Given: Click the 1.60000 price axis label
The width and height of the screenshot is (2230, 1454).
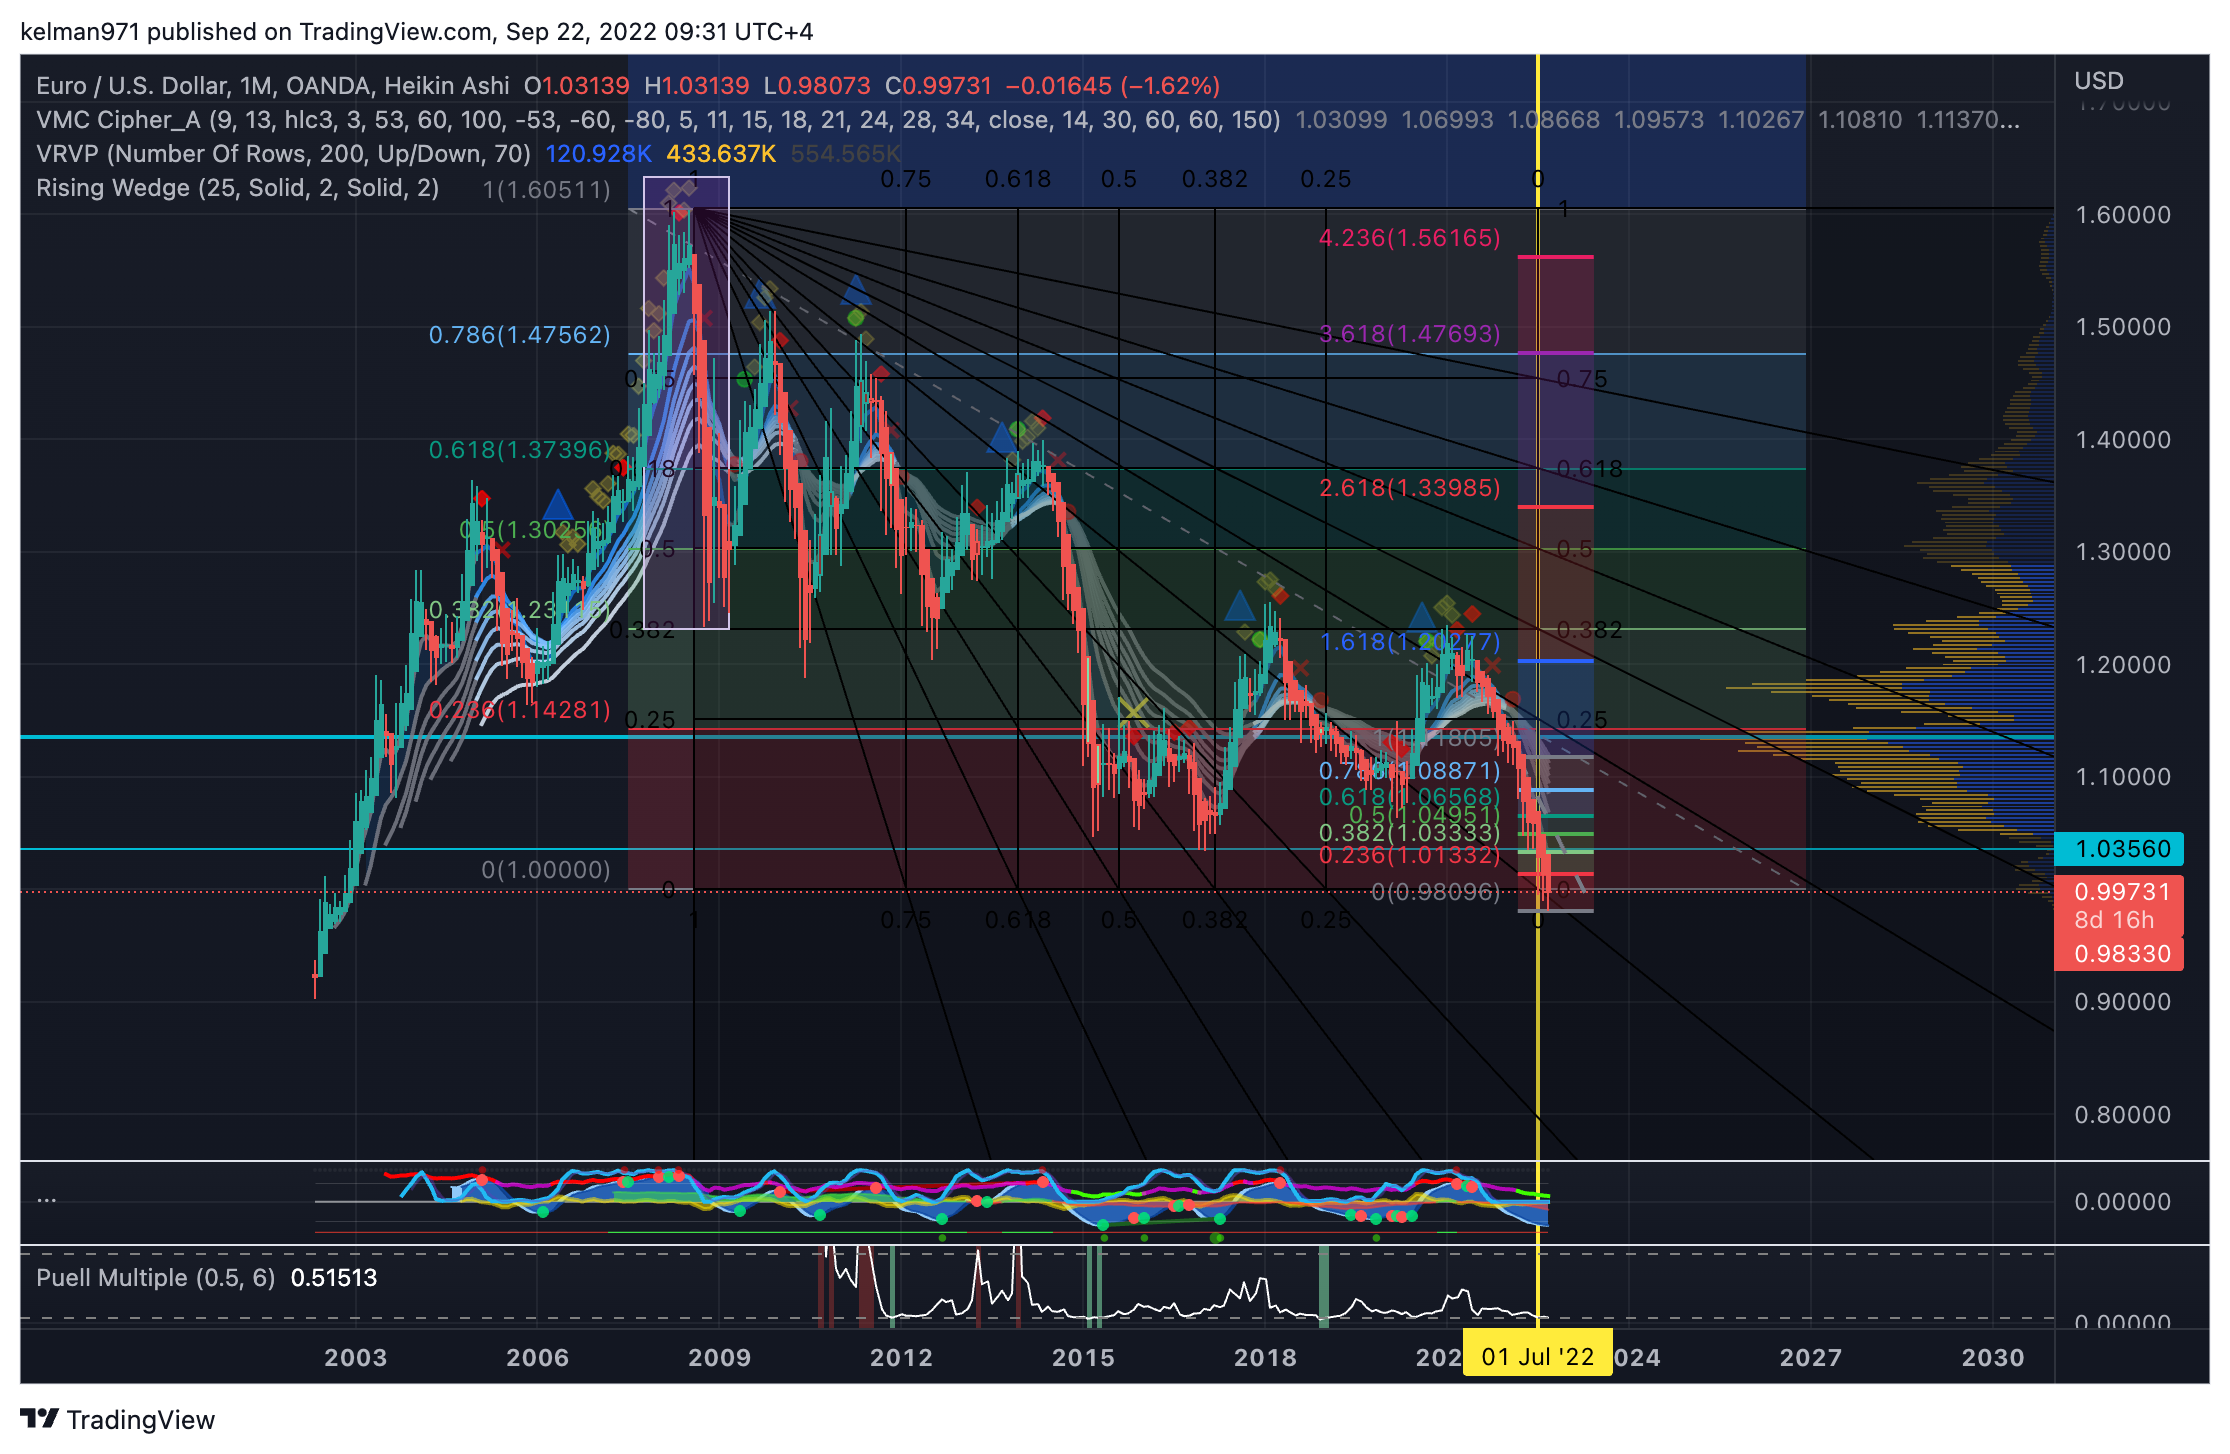Looking at the screenshot, I should click(2122, 215).
